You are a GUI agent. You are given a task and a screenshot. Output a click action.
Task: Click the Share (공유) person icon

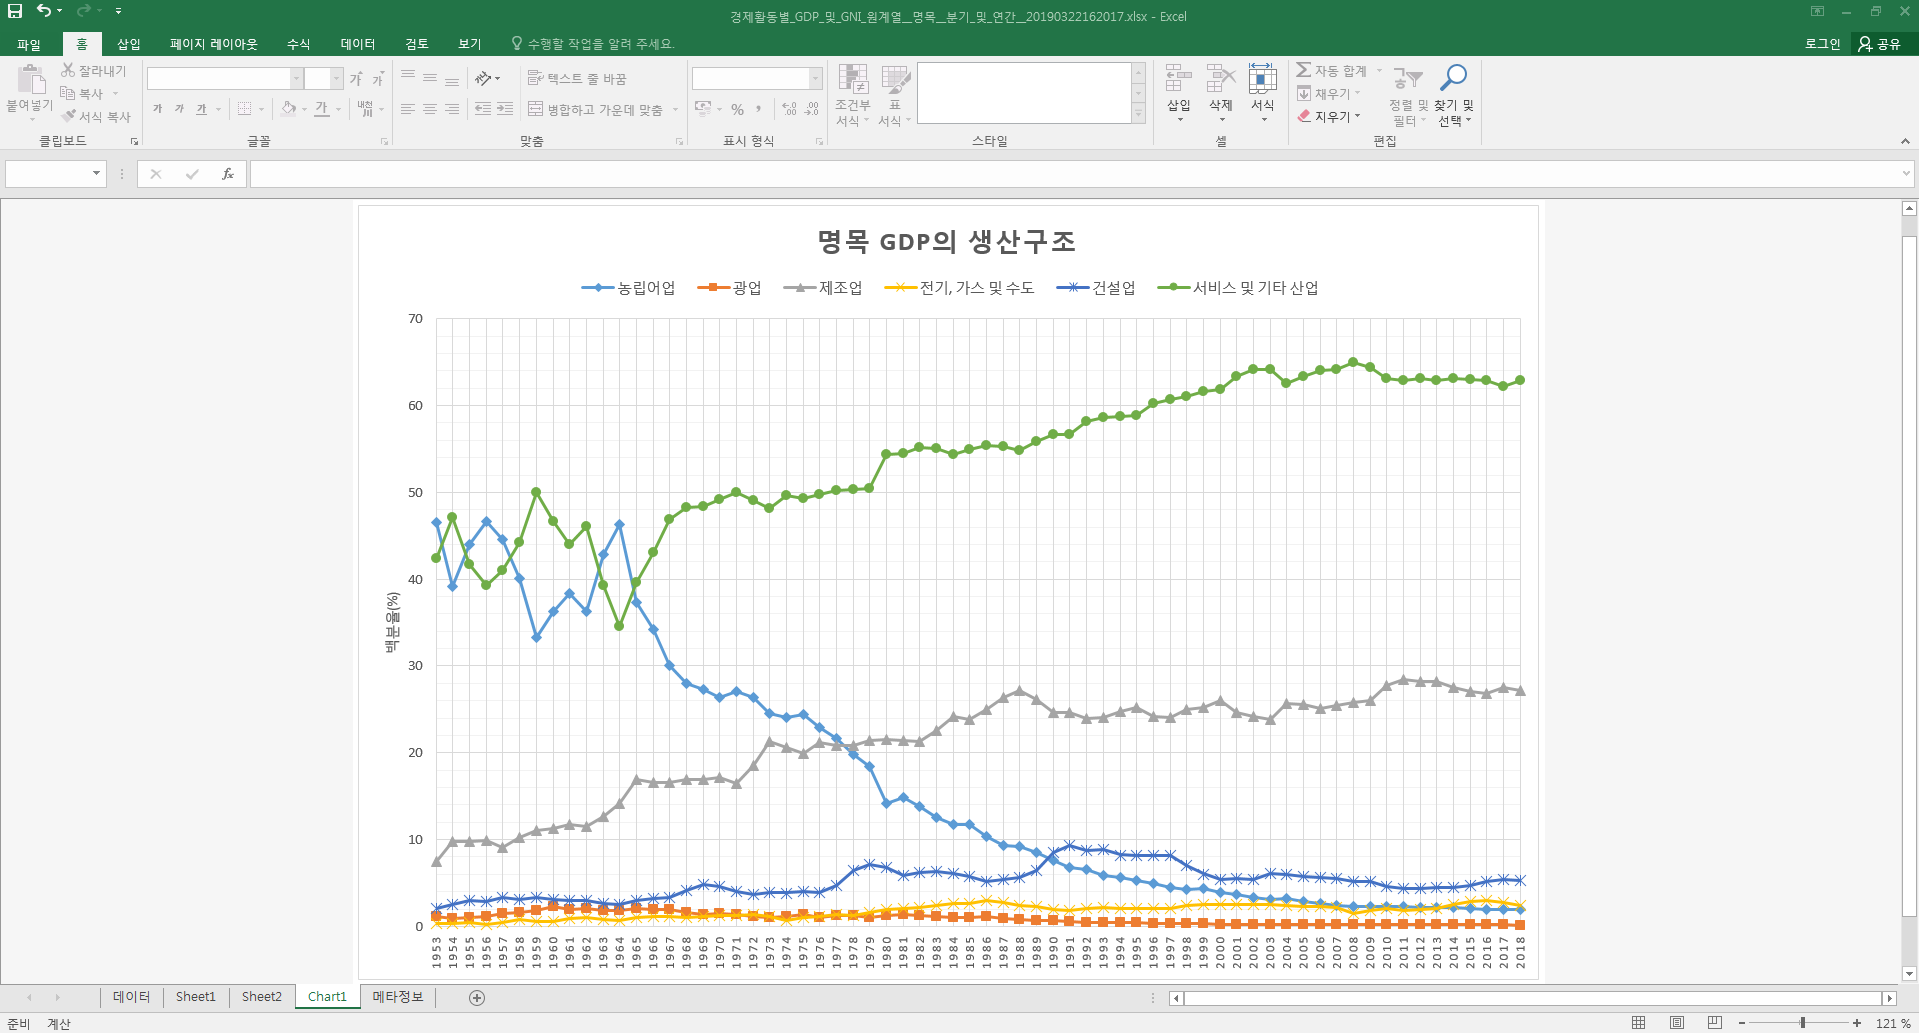pos(1865,44)
